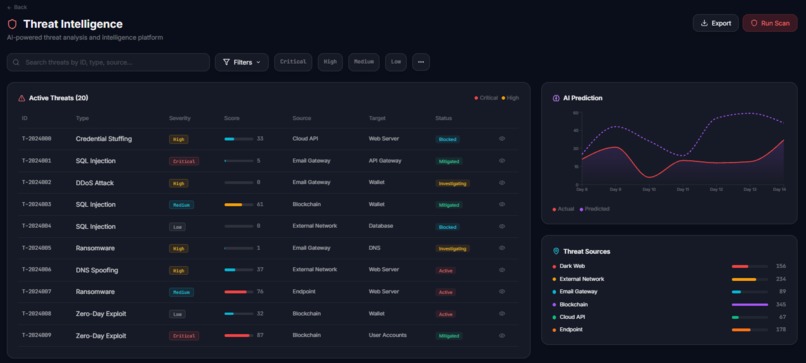This screenshot has height=363, width=806.
Task: Click the eye icon for T-2024006
Action: [502, 270]
